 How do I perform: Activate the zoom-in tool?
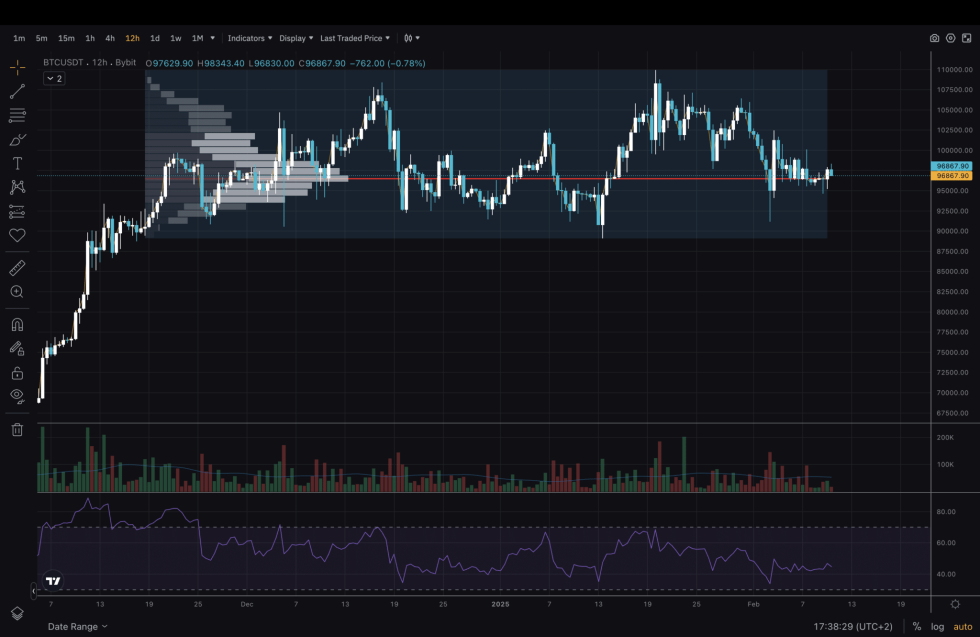tap(17, 291)
